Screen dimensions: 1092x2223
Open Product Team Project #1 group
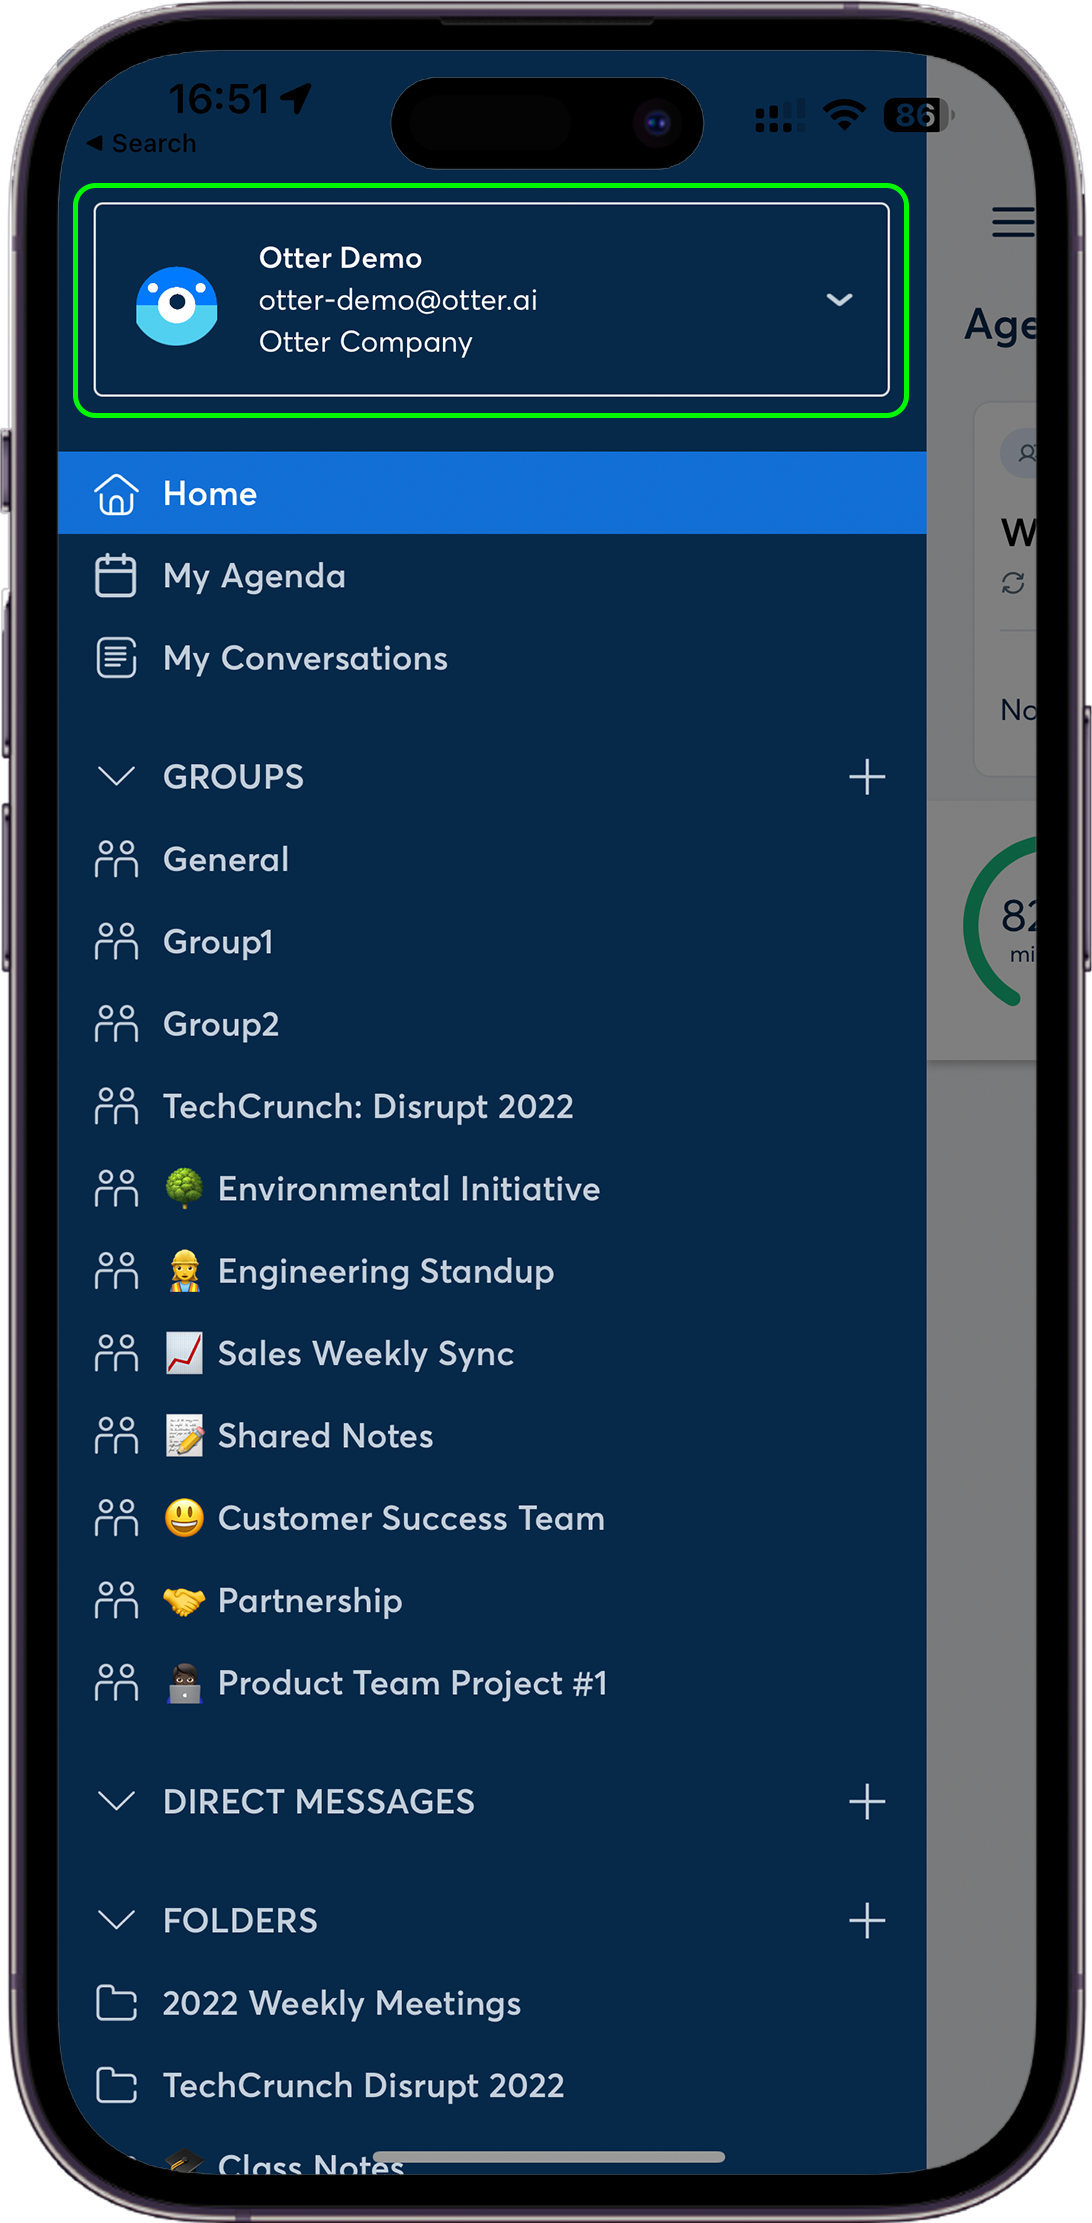point(492,1683)
